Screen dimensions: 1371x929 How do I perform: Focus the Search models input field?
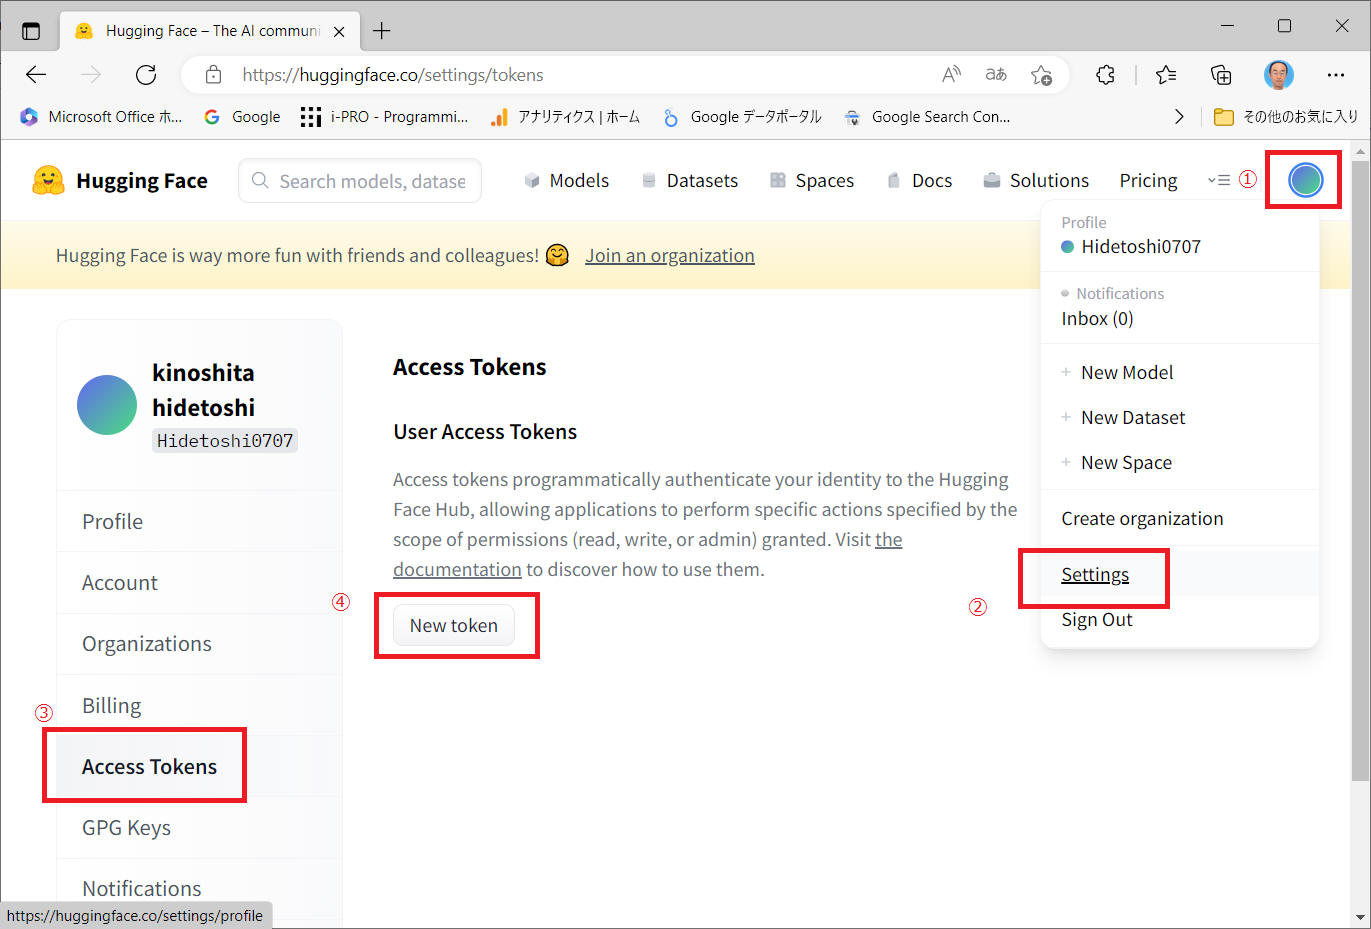click(x=360, y=181)
